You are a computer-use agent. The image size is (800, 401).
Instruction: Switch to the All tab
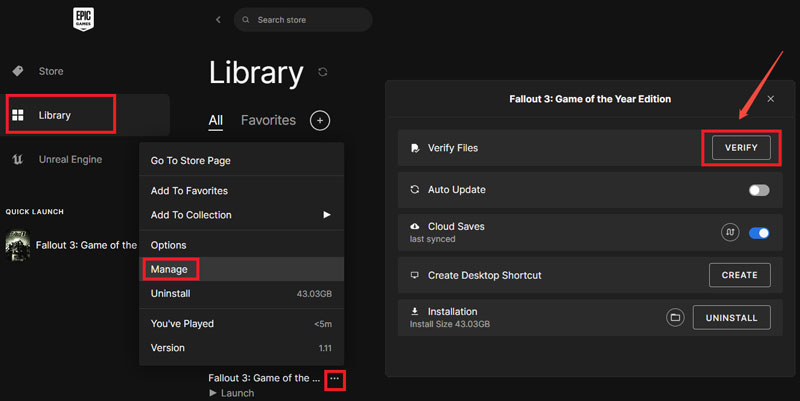[x=215, y=120]
